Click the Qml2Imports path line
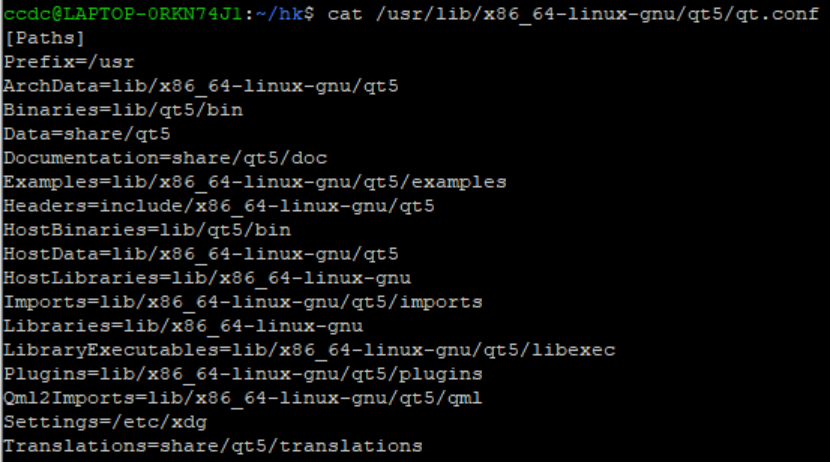Screen dimensions: 830x462 [243, 398]
